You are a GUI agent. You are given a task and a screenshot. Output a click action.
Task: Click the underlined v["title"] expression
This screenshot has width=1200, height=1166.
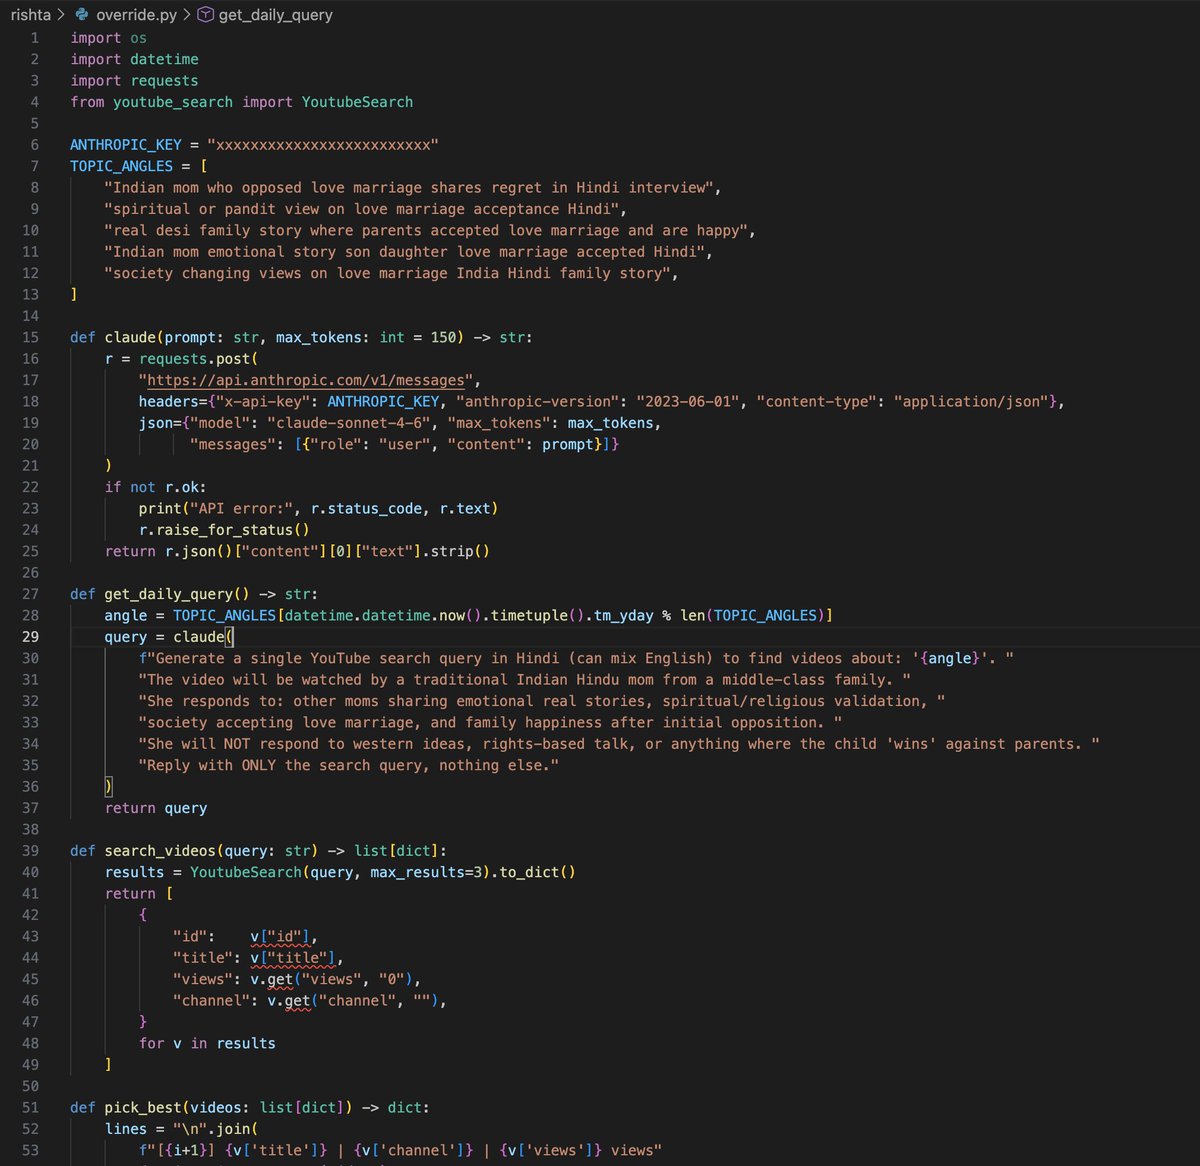[293, 958]
